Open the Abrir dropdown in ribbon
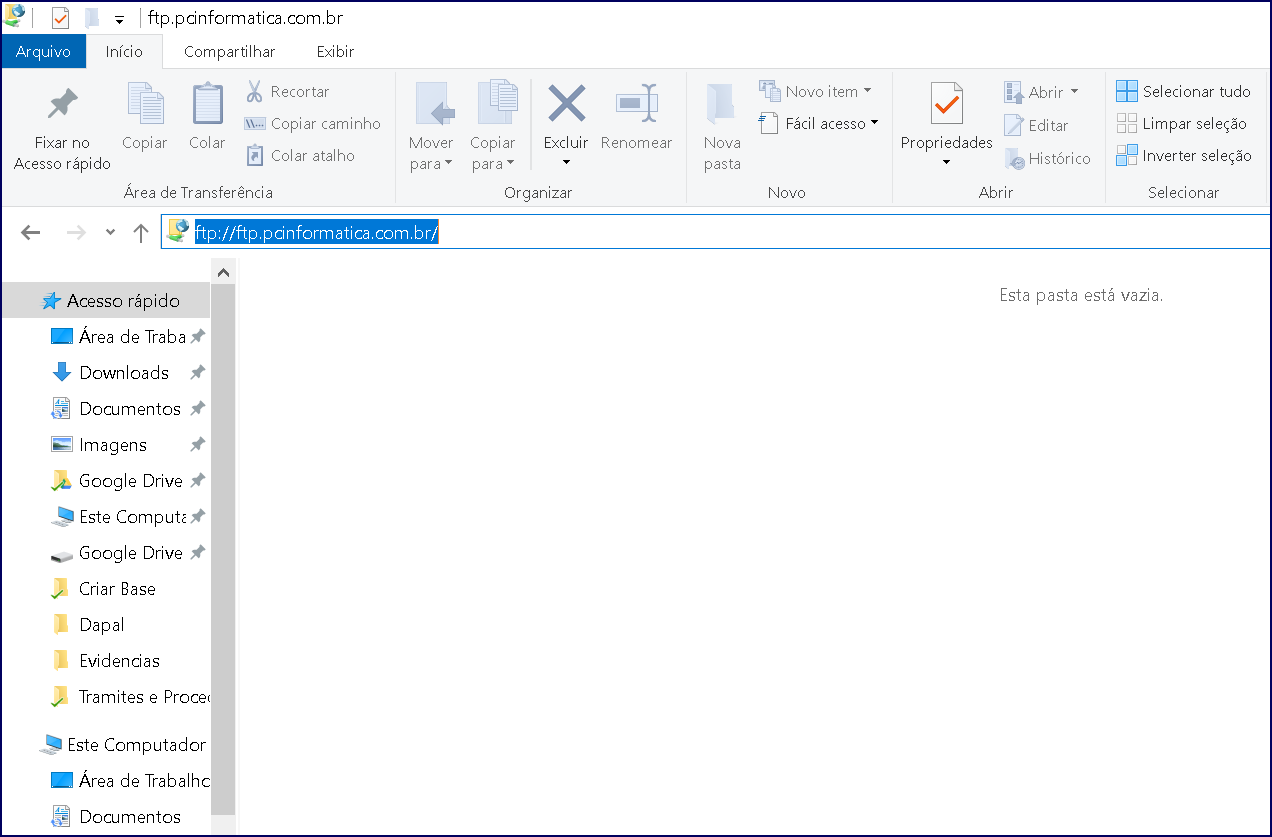The width and height of the screenshot is (1272, 837). point(1042,92)
